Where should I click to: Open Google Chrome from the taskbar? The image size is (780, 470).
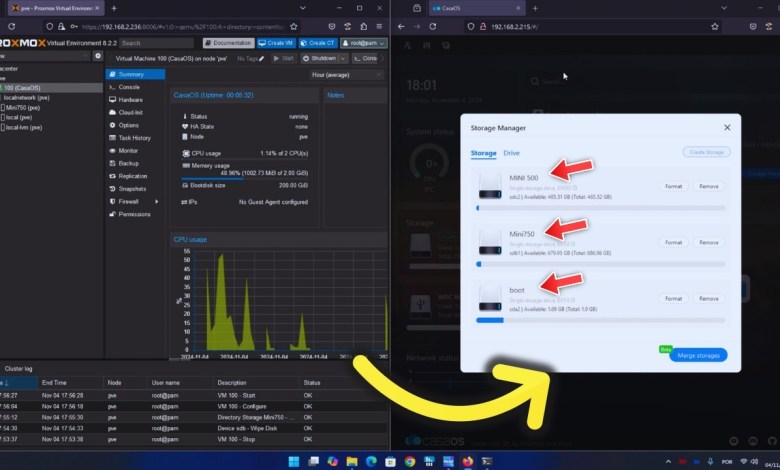[x=410, y=462]
